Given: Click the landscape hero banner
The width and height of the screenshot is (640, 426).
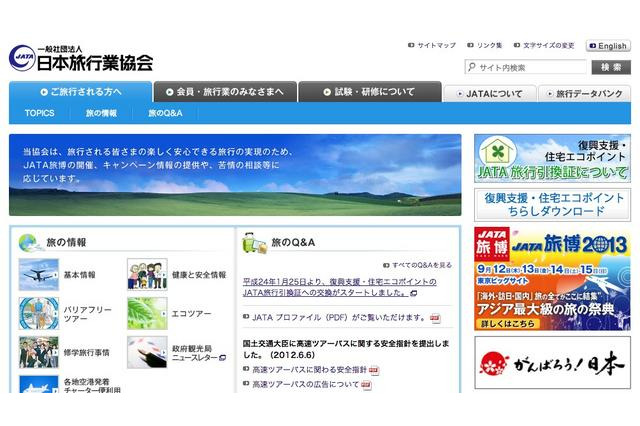Looking at the screenshot, I should pos(235,175).
